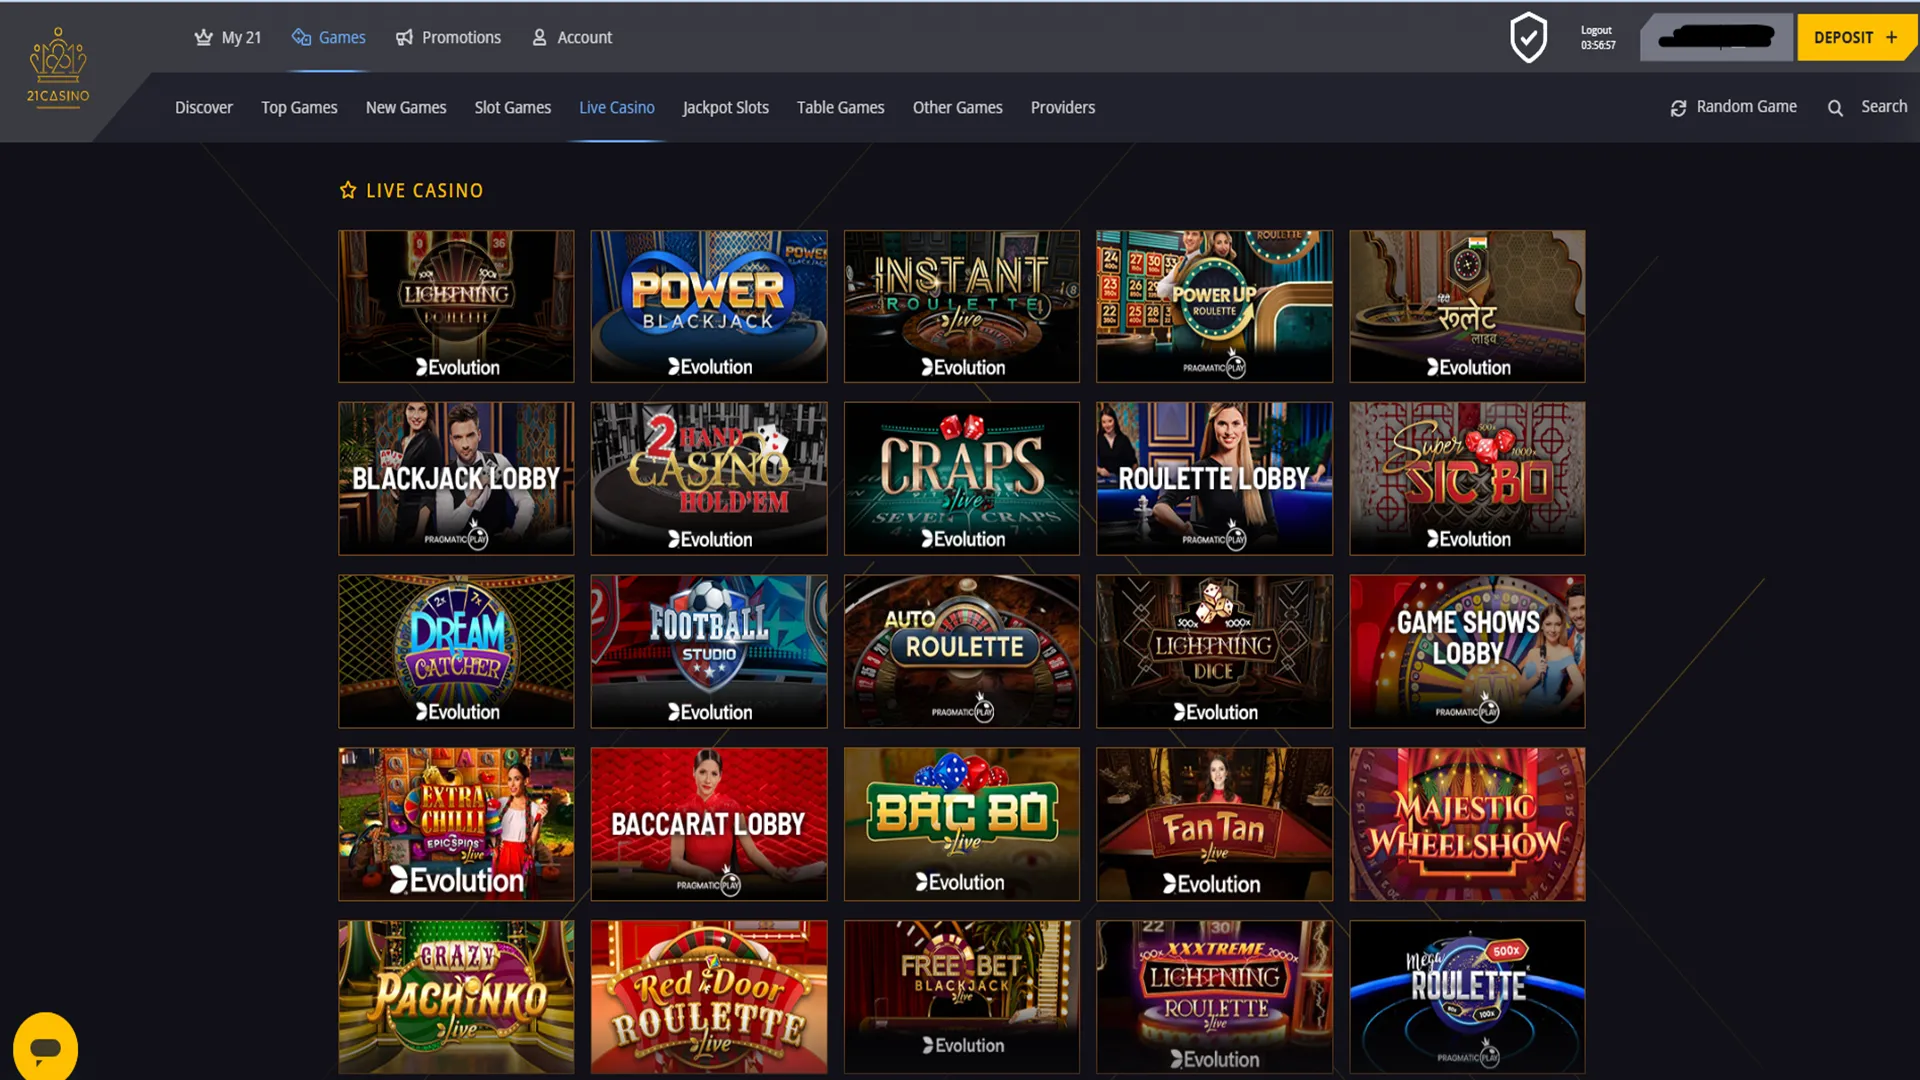1920x1080 pixels.
Task: Open the PowerUP Roulette game
Action: tap(1214, 306)
